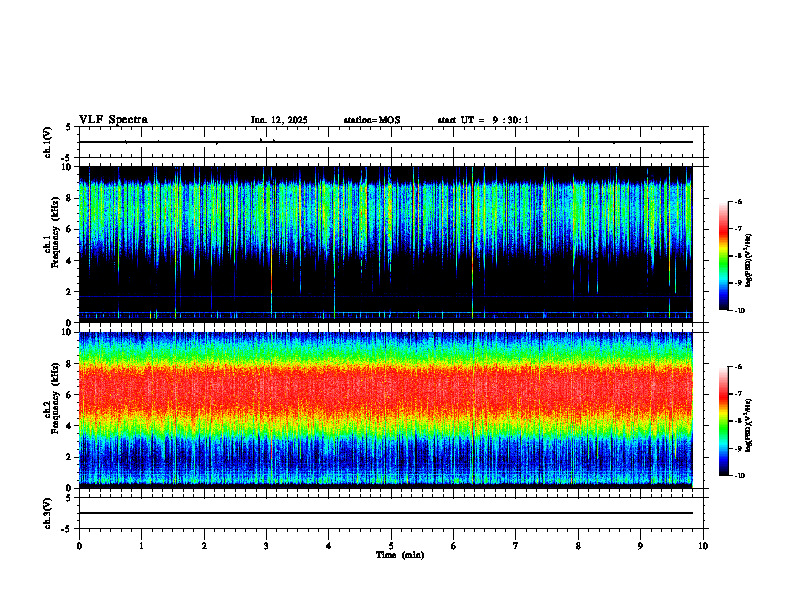Click the "VLF Spectra" plot title
Viewport: 792px width, 612px height.
(x=113, y=120)
